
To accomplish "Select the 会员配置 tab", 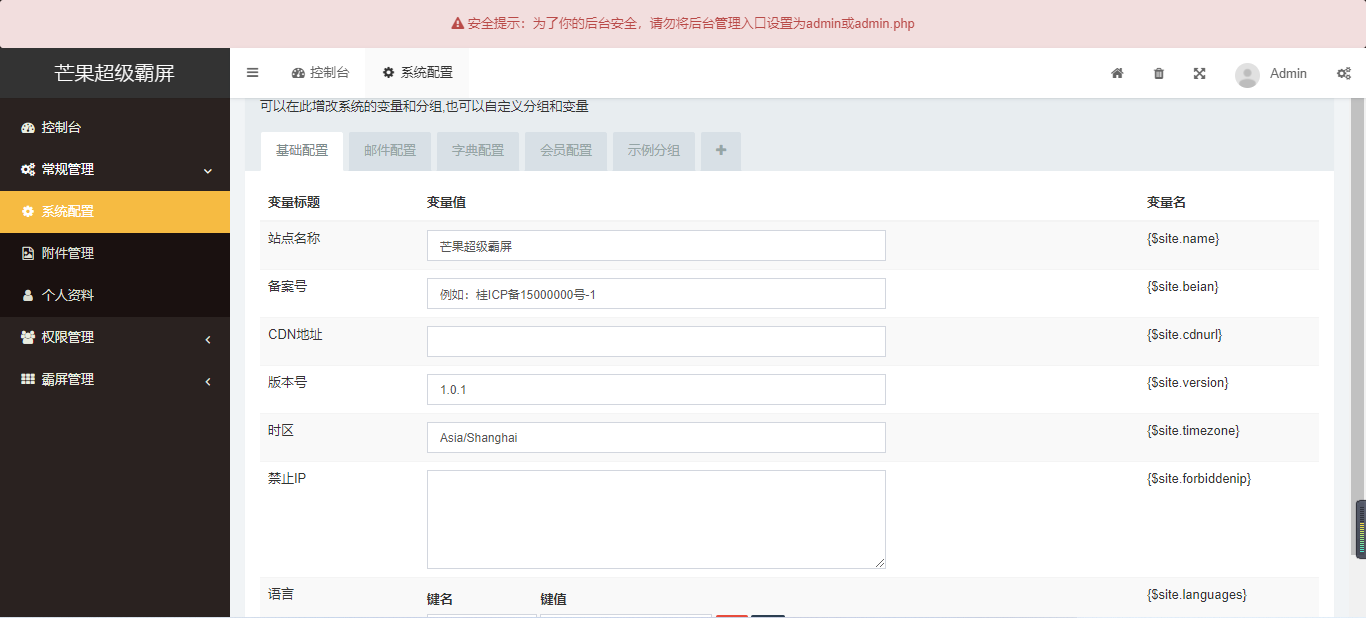I will pyautogui.click(x=566, y=151).
